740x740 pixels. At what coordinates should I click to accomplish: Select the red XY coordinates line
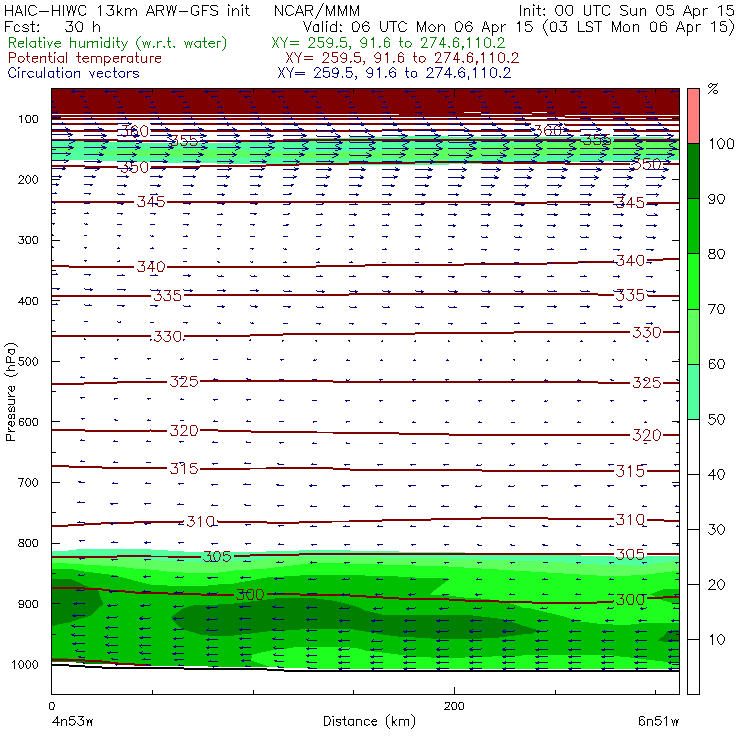[x=402, y=58]
